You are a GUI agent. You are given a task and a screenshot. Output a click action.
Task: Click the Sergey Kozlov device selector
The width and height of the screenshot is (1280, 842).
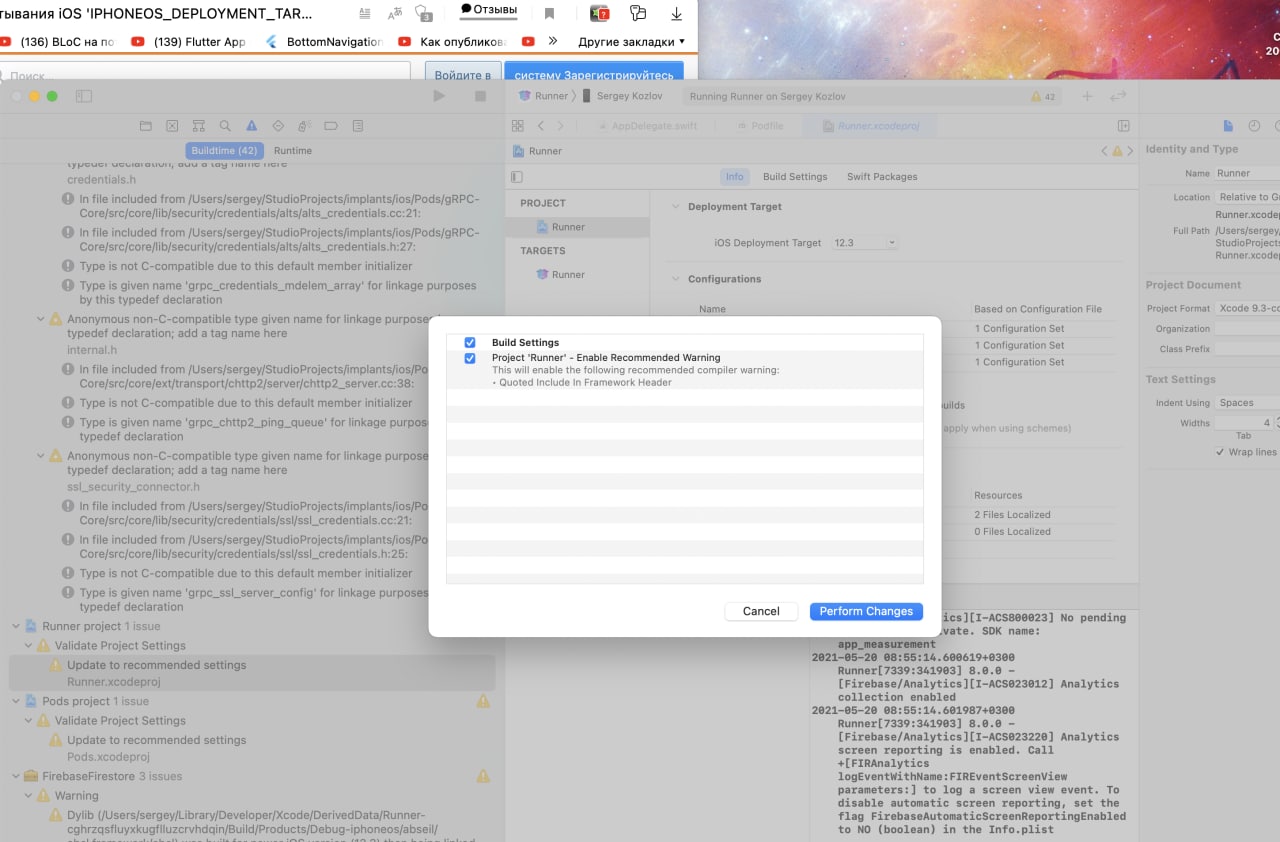coord(625,96)
